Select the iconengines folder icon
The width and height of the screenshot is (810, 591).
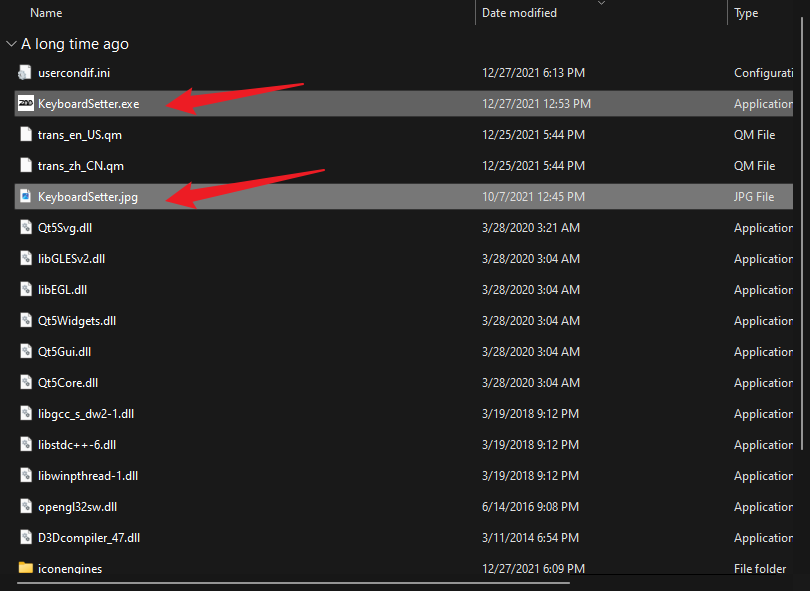pos(25,568)
